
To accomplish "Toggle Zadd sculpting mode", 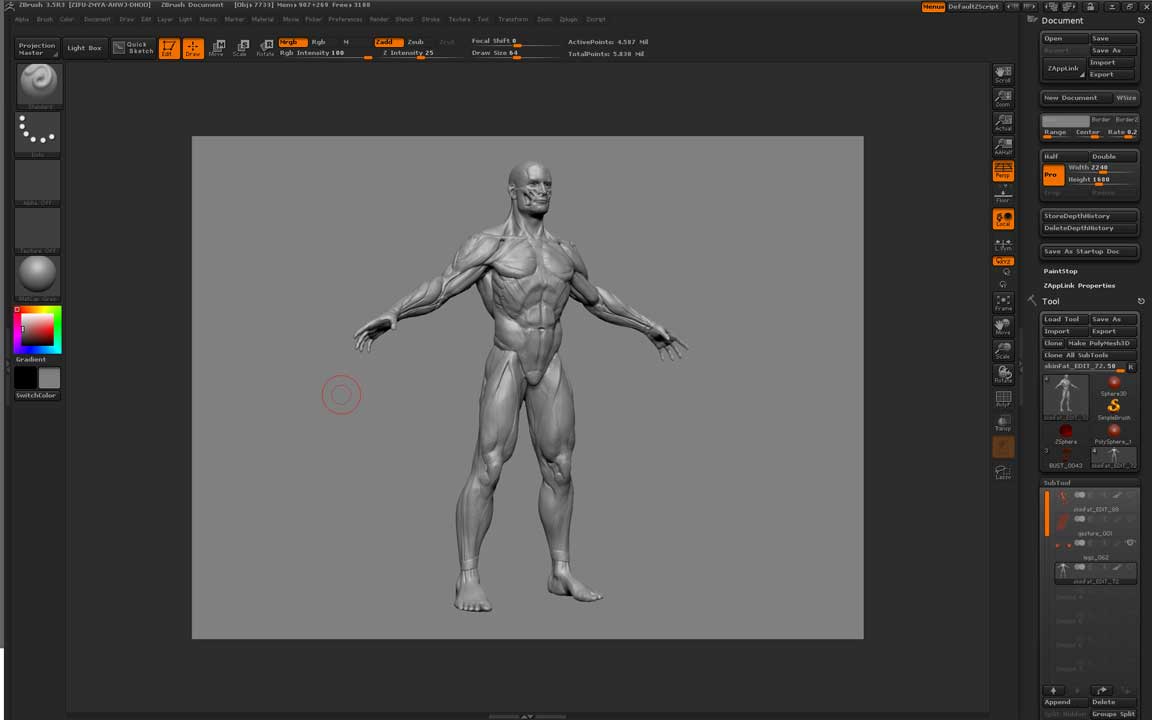I will pyautogui.click(x=388, y=43).
